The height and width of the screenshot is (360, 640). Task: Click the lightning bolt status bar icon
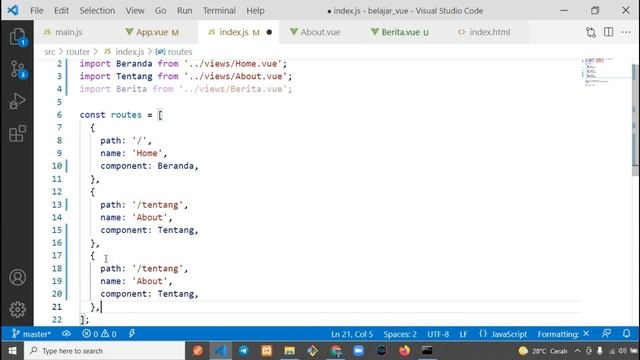point(132,334)
